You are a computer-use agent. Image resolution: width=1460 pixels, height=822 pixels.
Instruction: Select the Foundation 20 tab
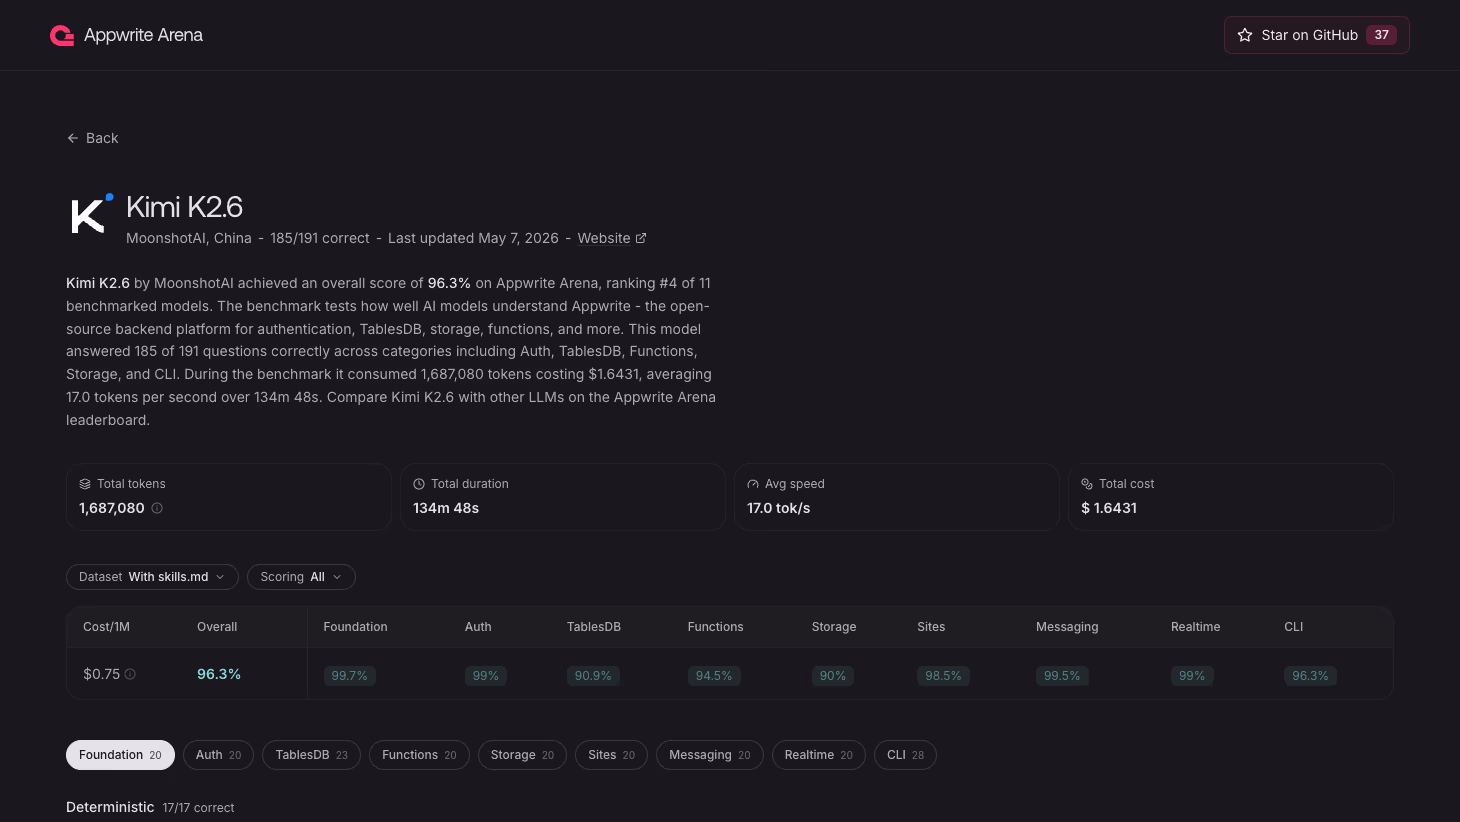point(120,755)
